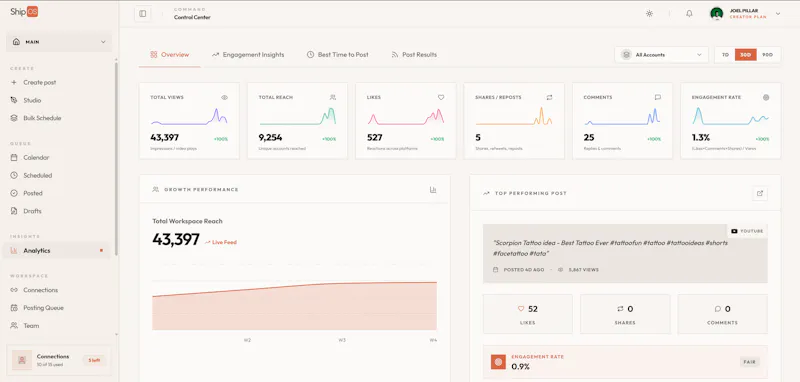Click the 527 likes value
The height and width of the screenshot is (382, 800).
coord(374,138)
